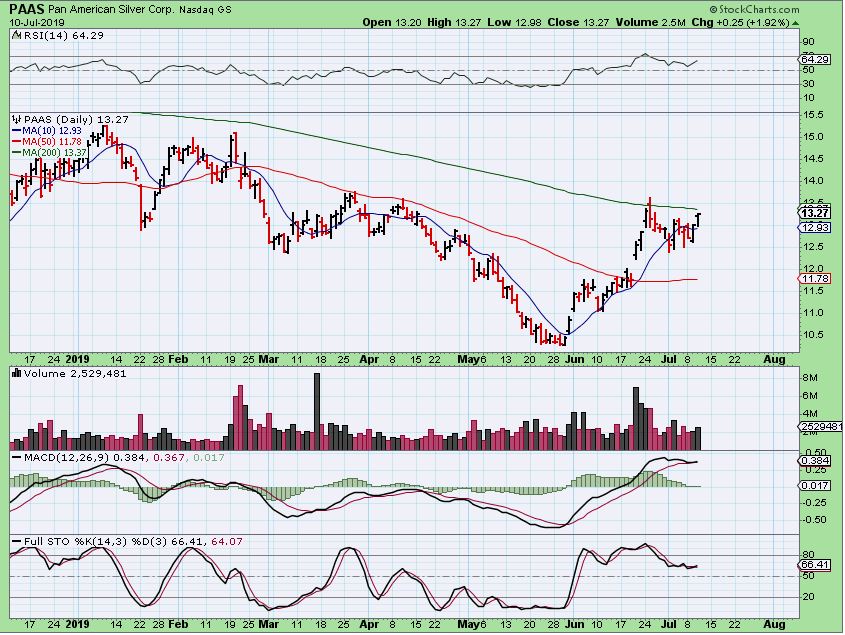Click the histogram icon beside Volume label
Image resolution: width=845 pixels, height=635 pixels.
16,373
